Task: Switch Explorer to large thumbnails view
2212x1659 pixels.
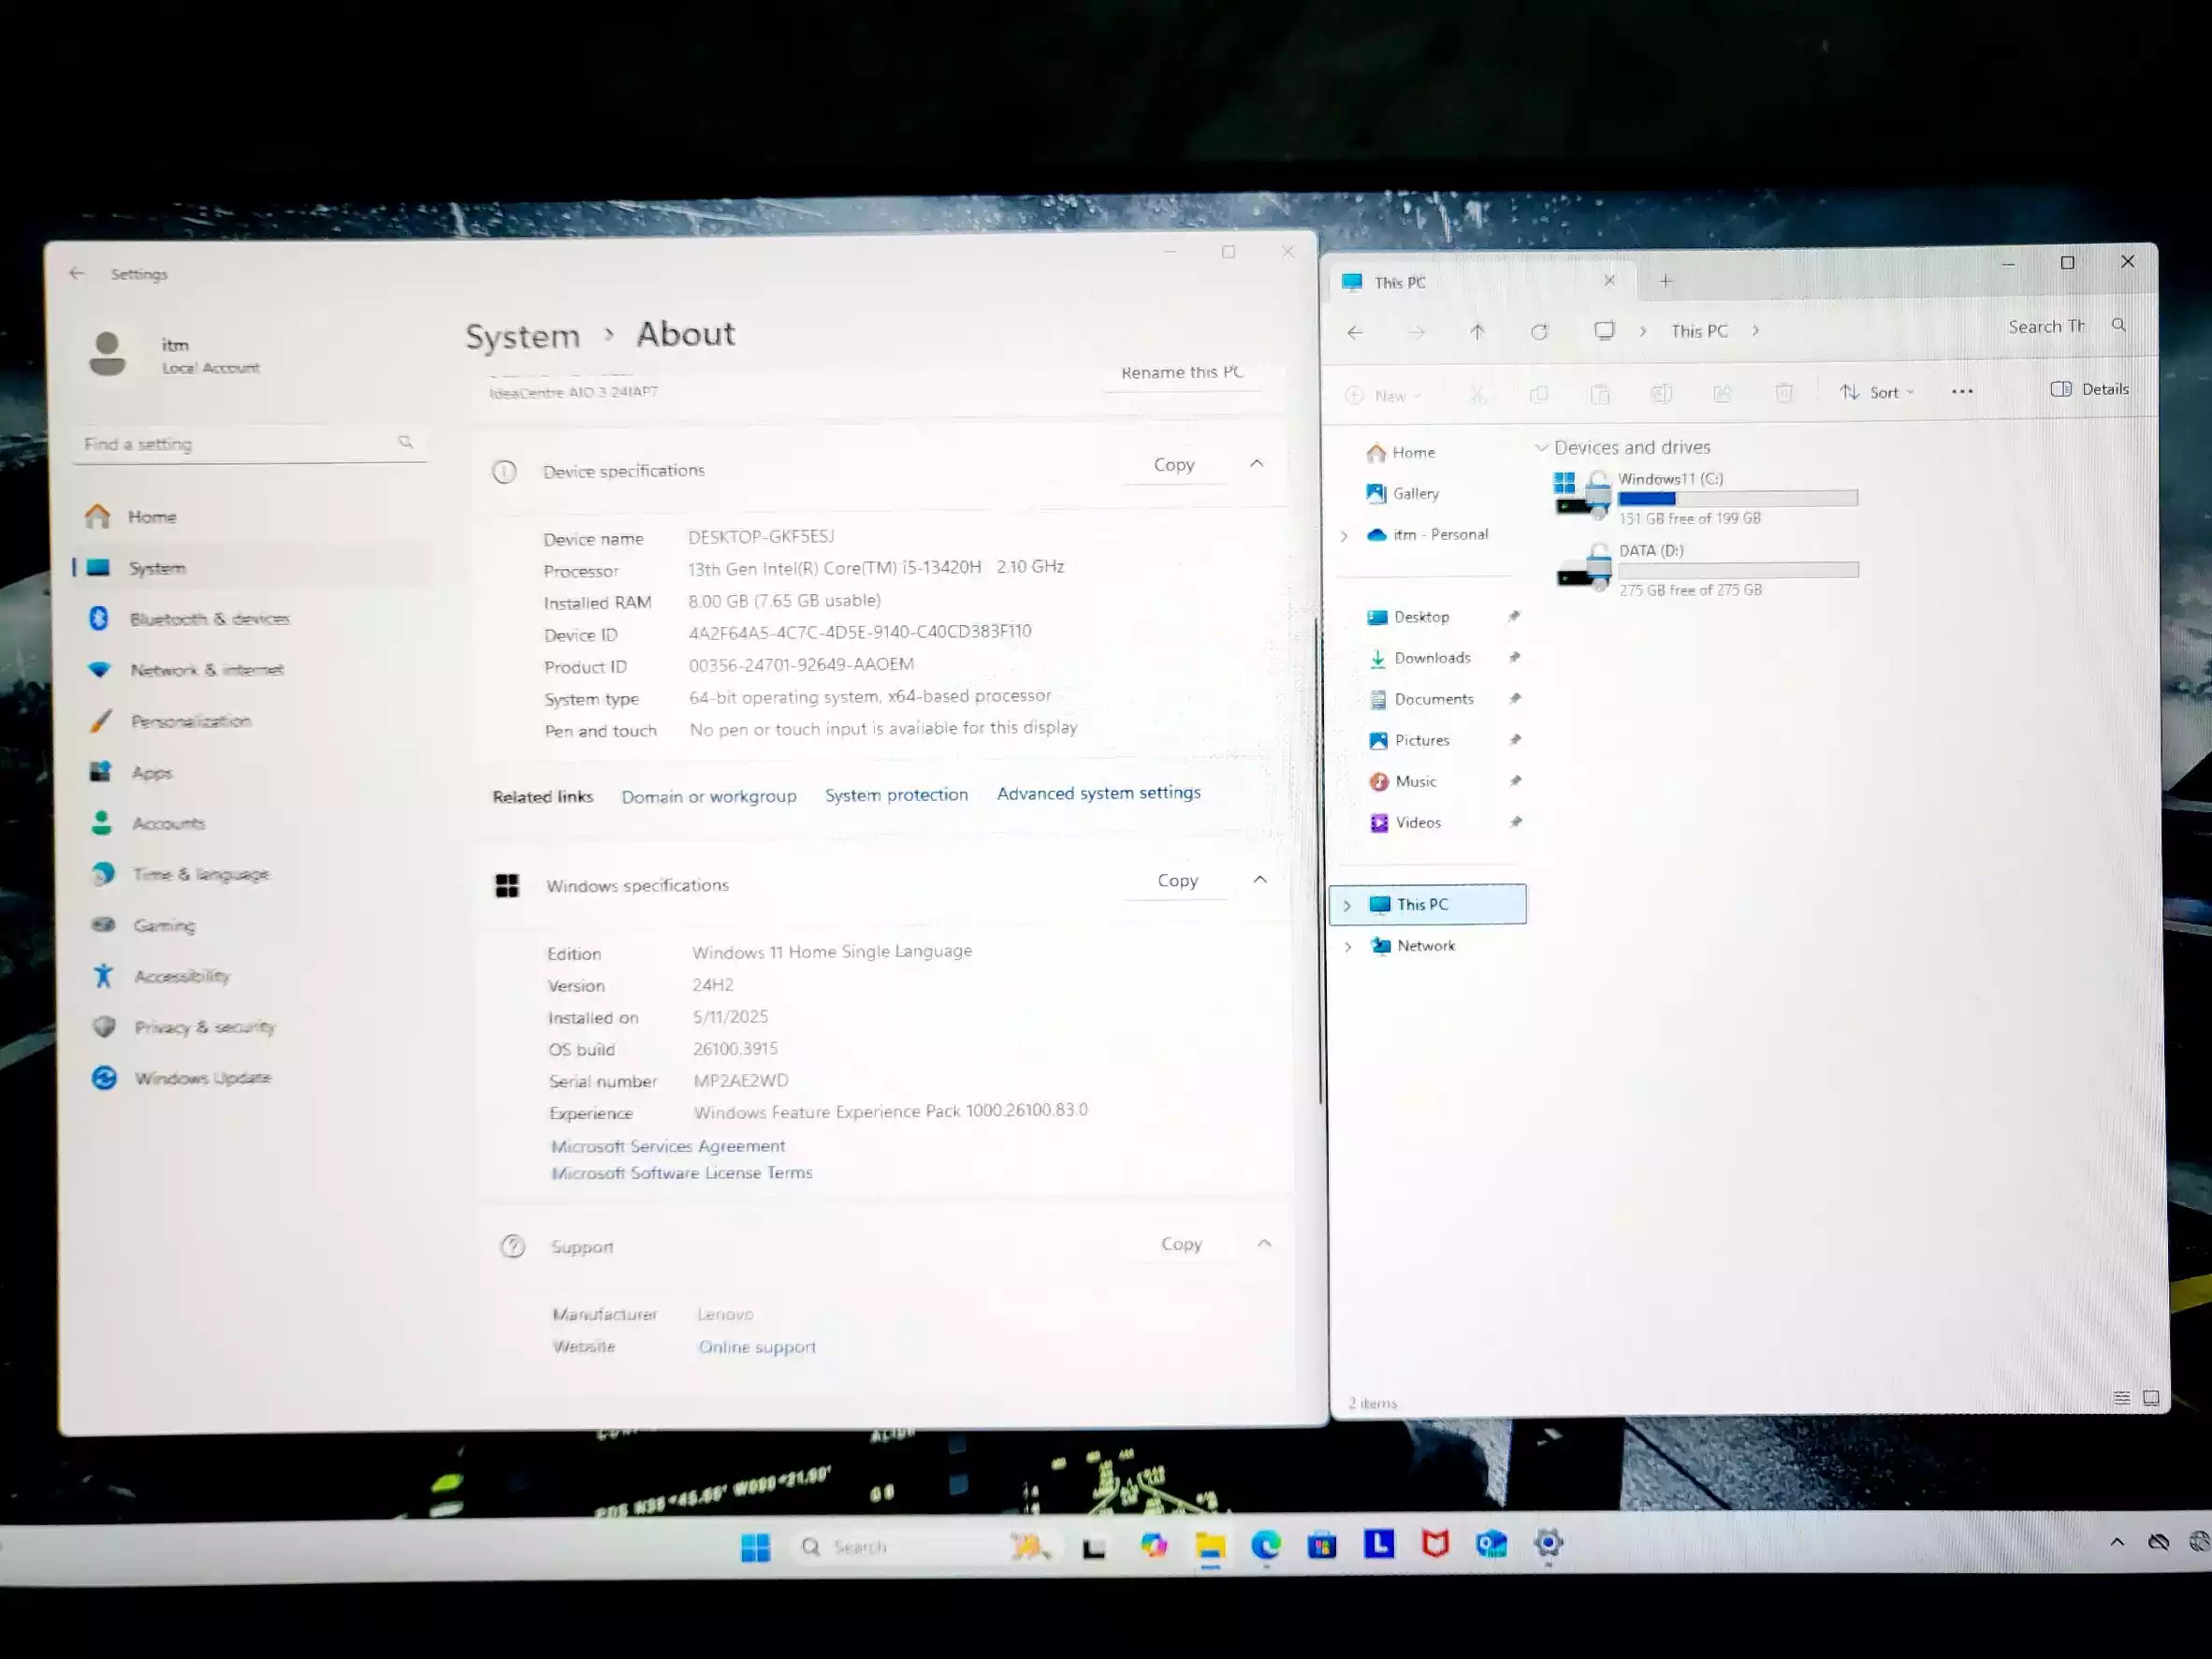Action: (2150, 1398)
